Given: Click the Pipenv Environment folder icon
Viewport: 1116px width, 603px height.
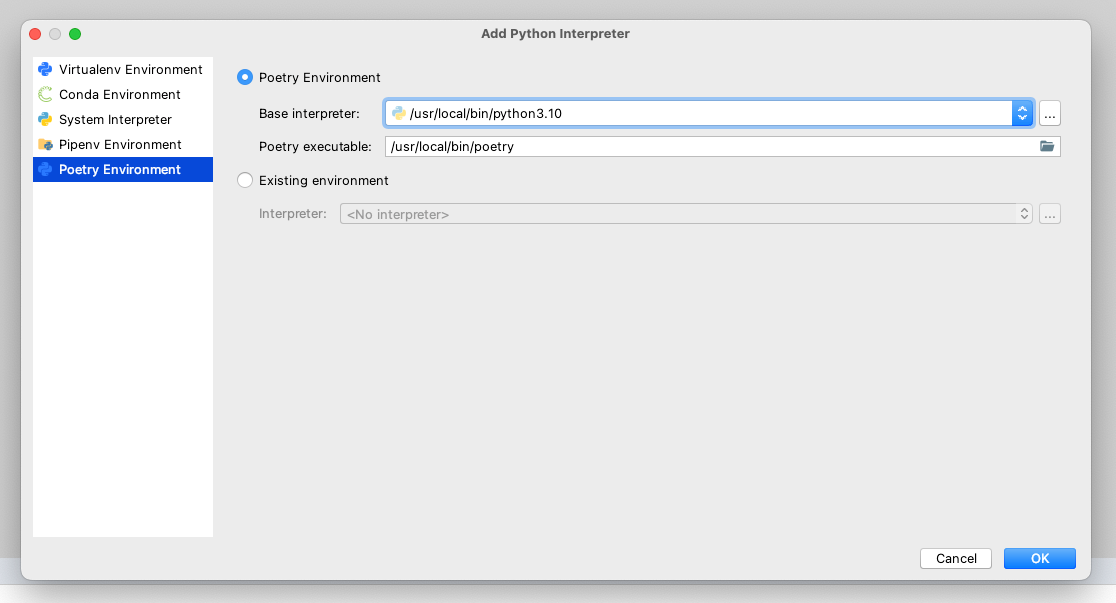Looking at the screenshot, I should [45, 145].
